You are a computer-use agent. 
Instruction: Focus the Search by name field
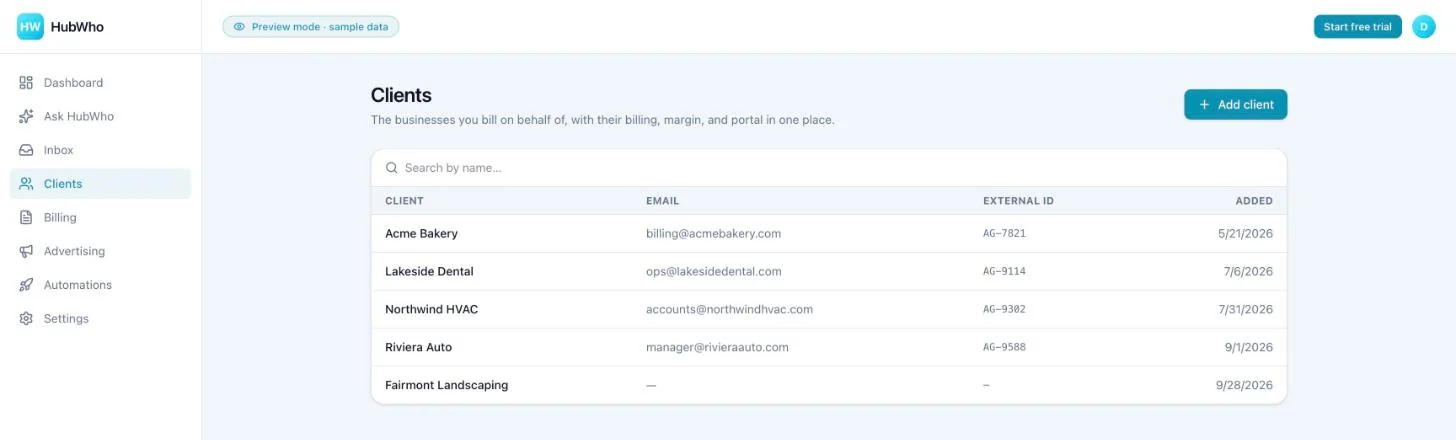tap(829, 168)
